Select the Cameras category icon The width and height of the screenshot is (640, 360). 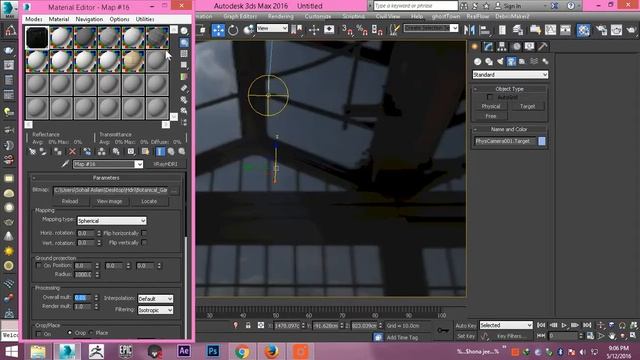click(x=511, y=62)
